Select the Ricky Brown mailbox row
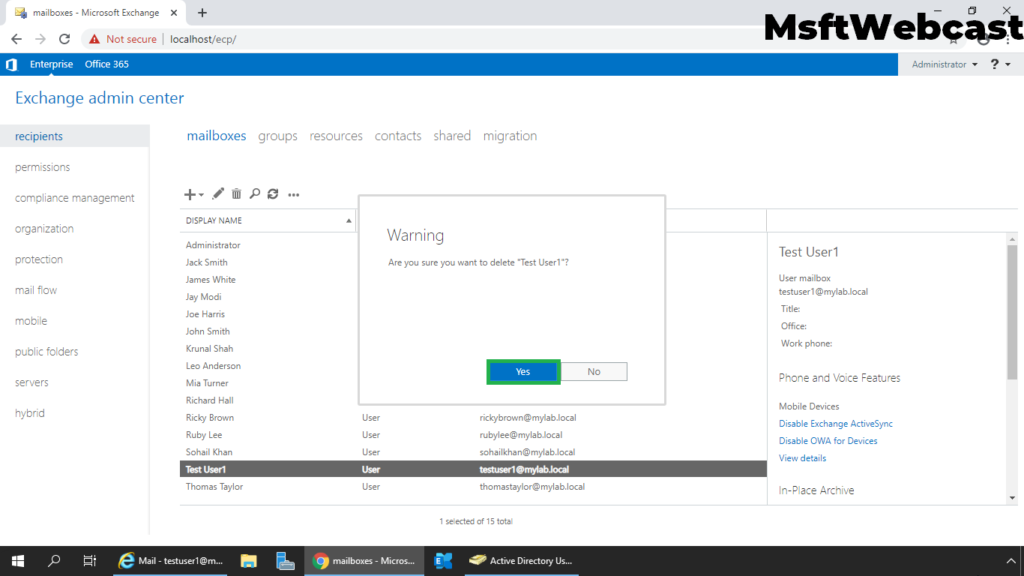The image size is (1024, 576). point(473,417)
